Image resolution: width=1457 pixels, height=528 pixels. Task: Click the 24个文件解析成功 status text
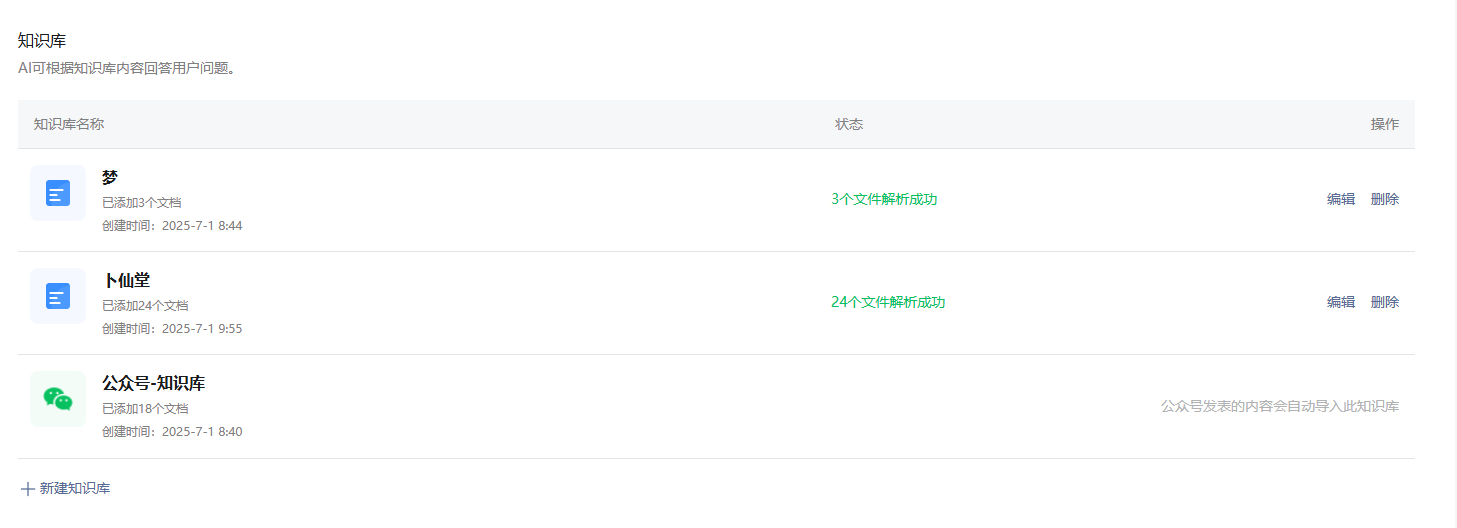click(888, 302)
